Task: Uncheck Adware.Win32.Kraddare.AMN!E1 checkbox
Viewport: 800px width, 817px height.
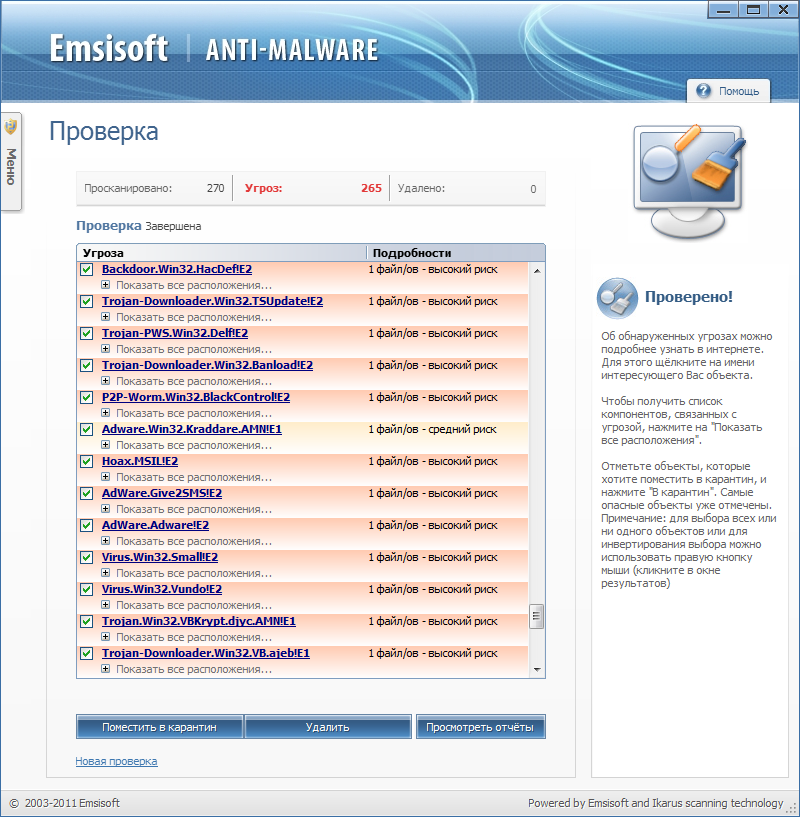Action: click(x=87, y=429)
